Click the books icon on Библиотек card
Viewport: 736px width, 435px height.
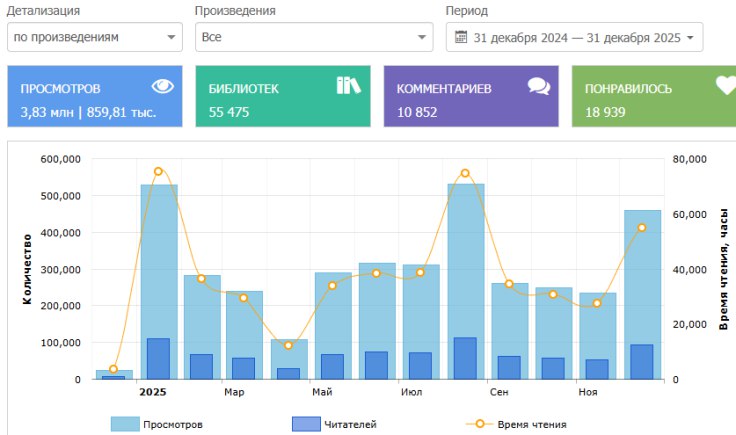click(348, 87)
